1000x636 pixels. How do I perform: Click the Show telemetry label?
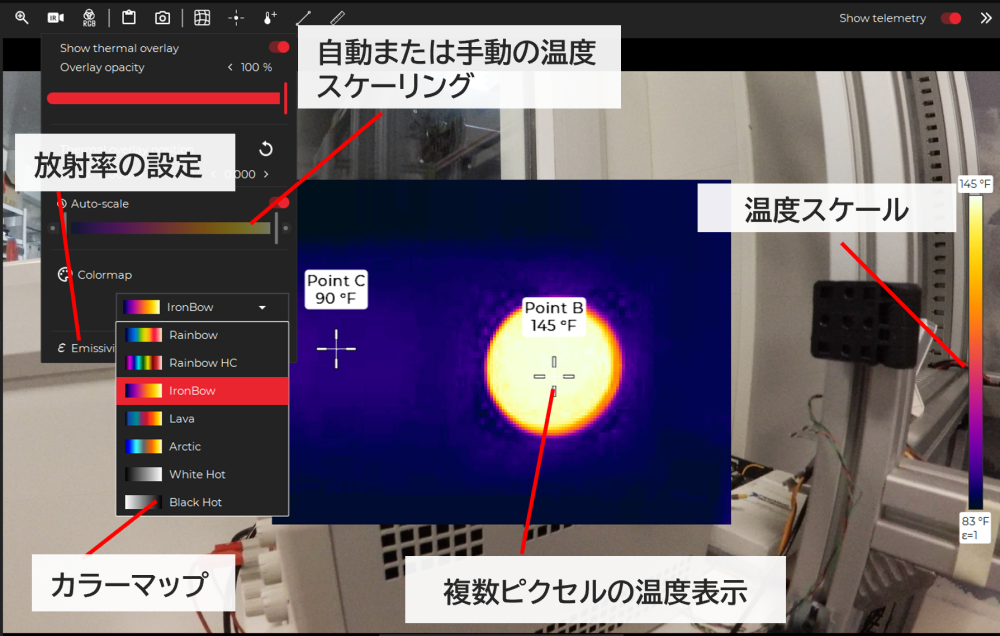point(882,18)
